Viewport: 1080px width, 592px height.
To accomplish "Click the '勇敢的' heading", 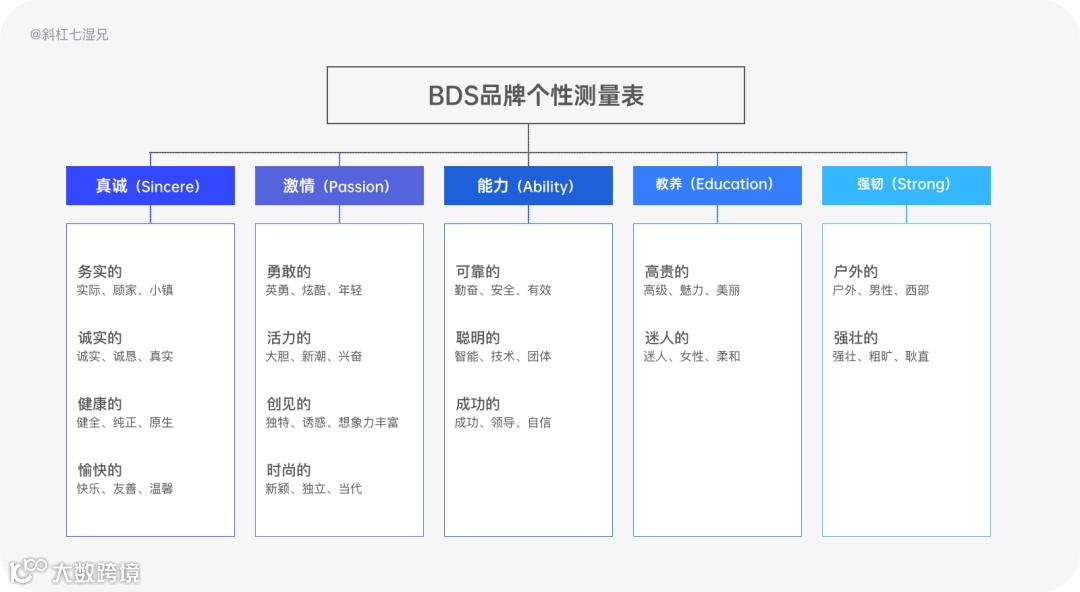I will pyautogui.click(x=289, y=272).
